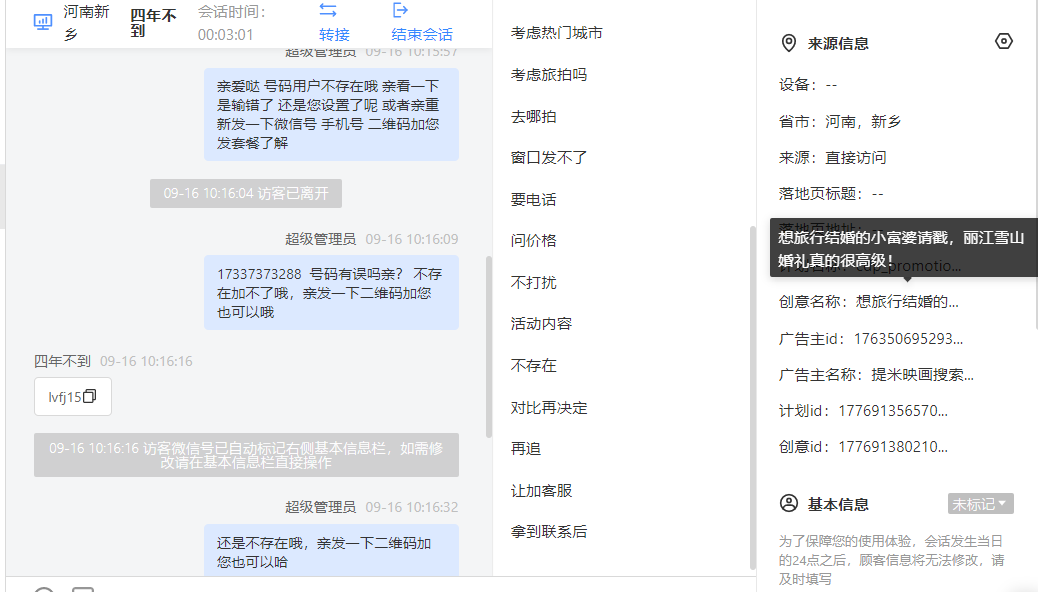The height and width of the screenshot is (592, 1038).
Task: Click the chat history vertical scrollbar
Action: coord(489,346)
